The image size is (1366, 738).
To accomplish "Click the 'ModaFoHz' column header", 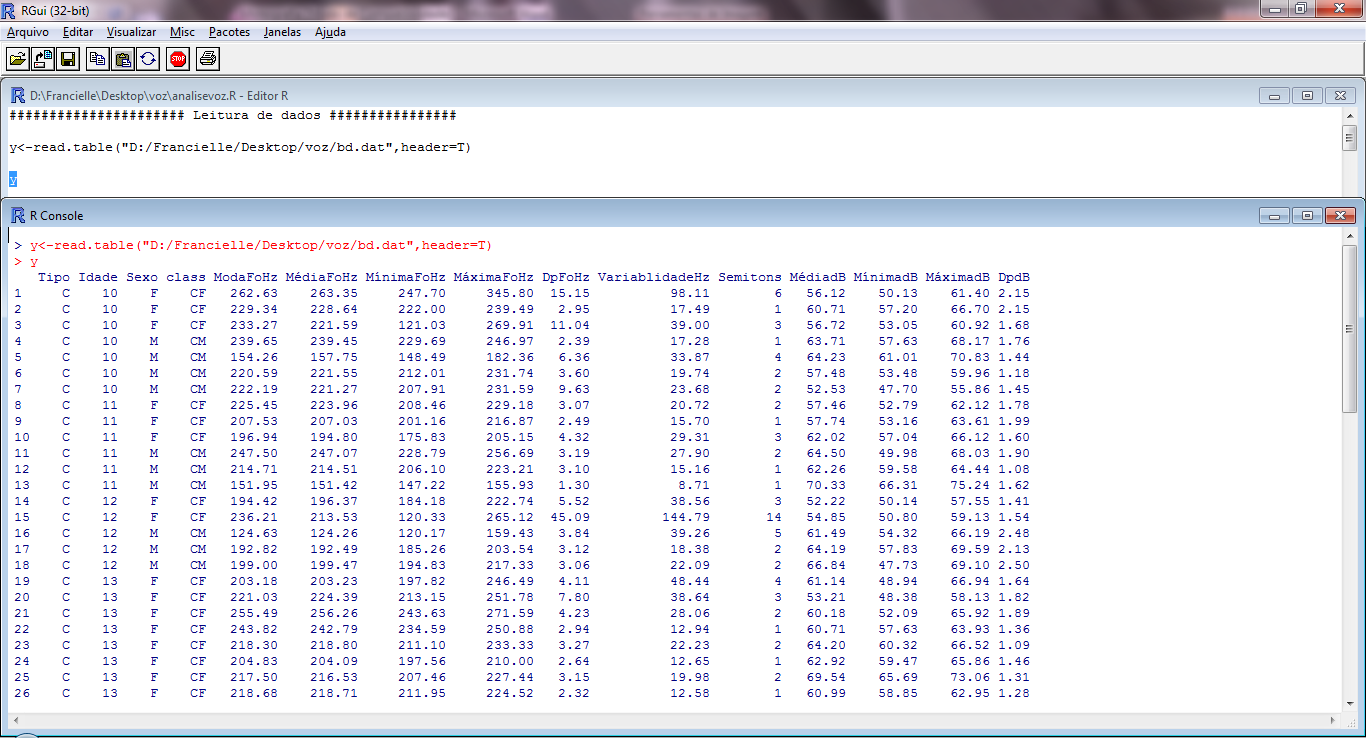I will (246, 277).
